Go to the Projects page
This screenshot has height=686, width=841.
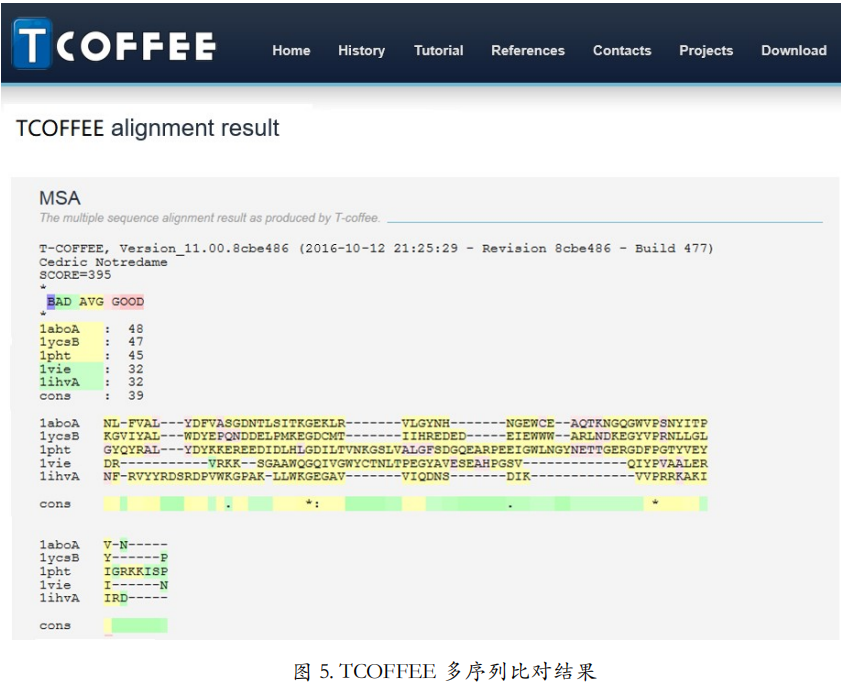706,50
